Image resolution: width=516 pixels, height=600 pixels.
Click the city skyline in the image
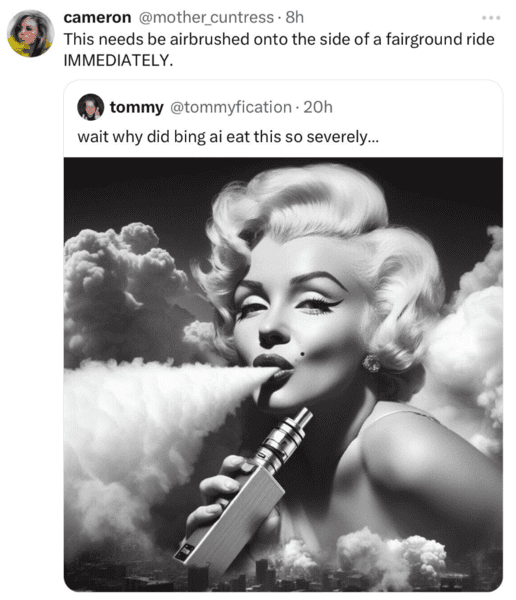pos(283,574)
